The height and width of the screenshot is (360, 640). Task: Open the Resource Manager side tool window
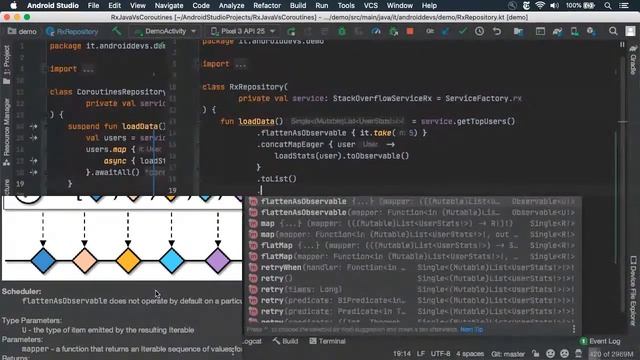pyautogui.click(x=7, y=132)
